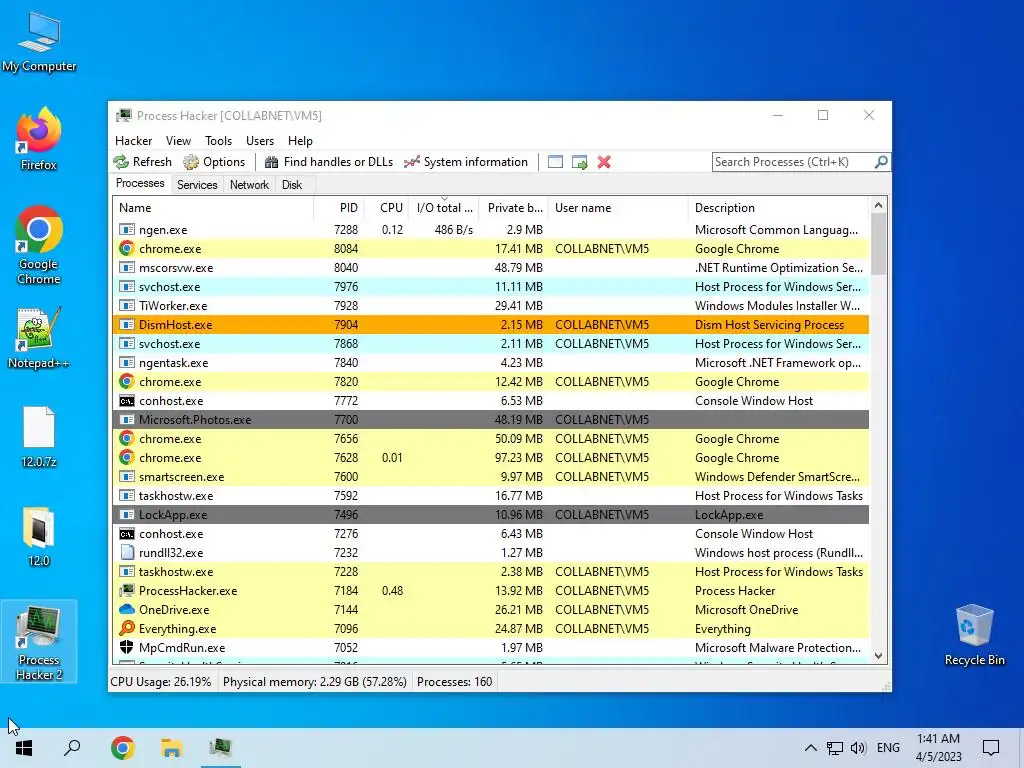The width and height of the screenshot is (1024, 768).
Task: Click console icon of conhost.exe 7276
Action: click(127, 534)
